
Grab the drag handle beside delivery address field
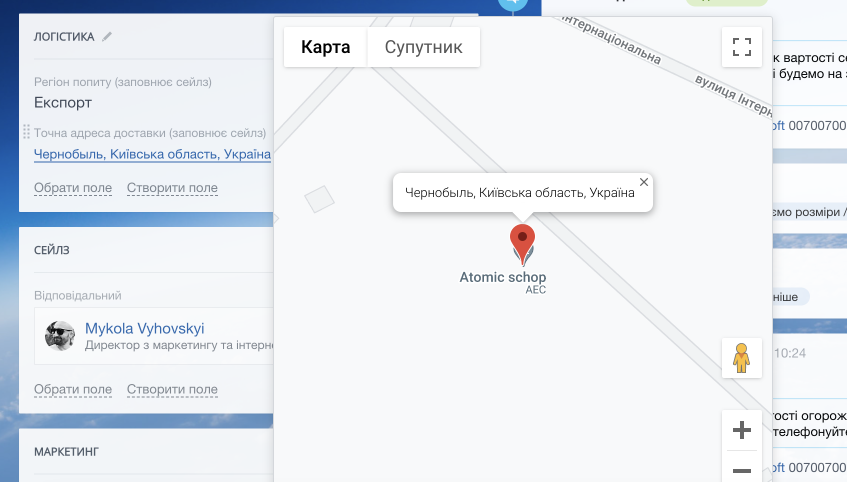pos(27,132)
